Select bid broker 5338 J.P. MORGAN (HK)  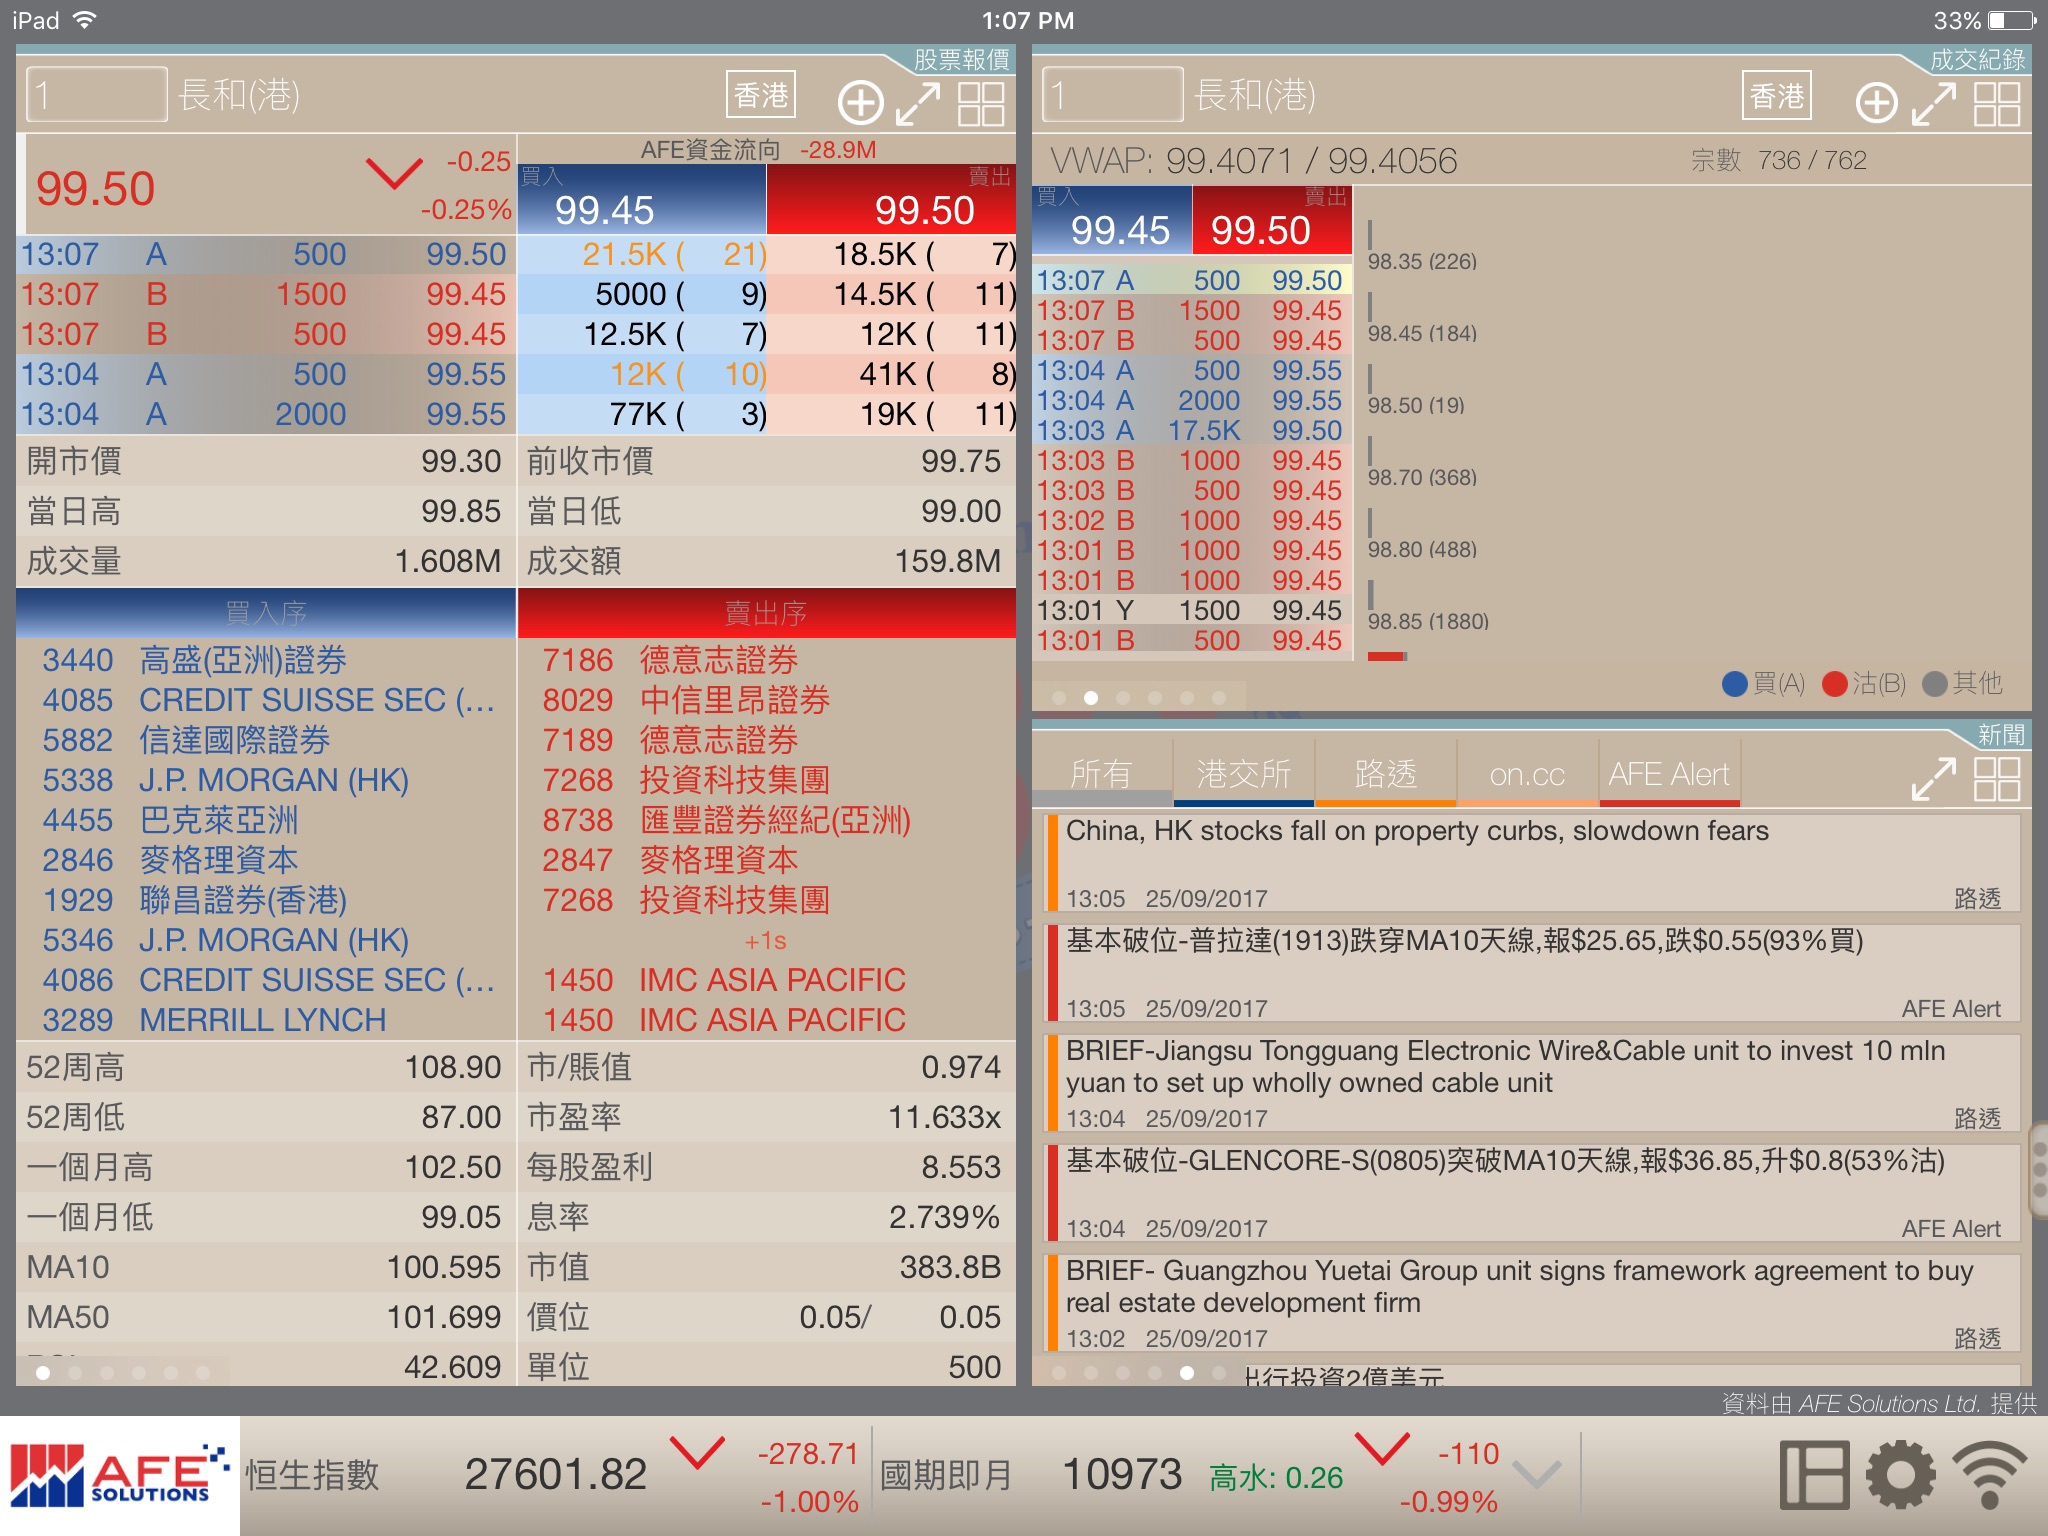tap(266, 780)
